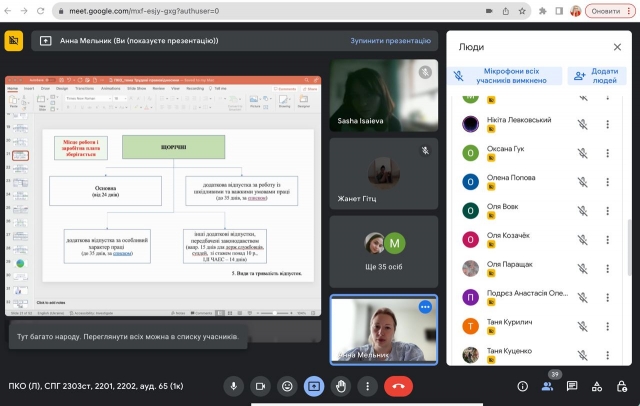
Task: Toggle the microphone in Meet controls
Action: pyautogui.click(x=233, y=386)
